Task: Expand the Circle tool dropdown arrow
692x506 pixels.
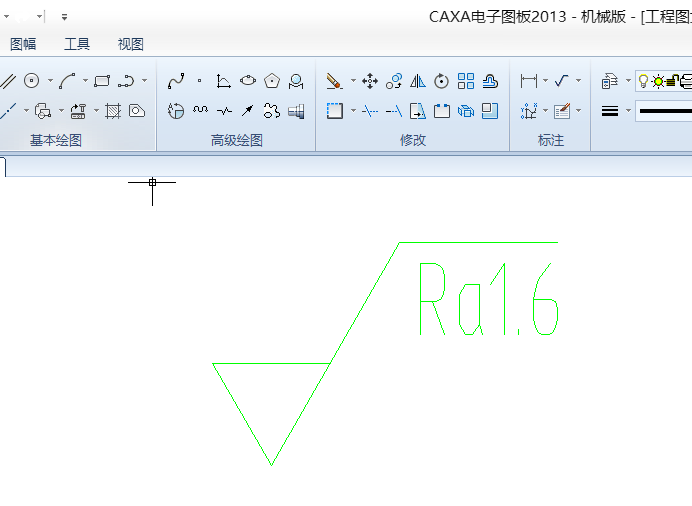Action: (50, 81)
